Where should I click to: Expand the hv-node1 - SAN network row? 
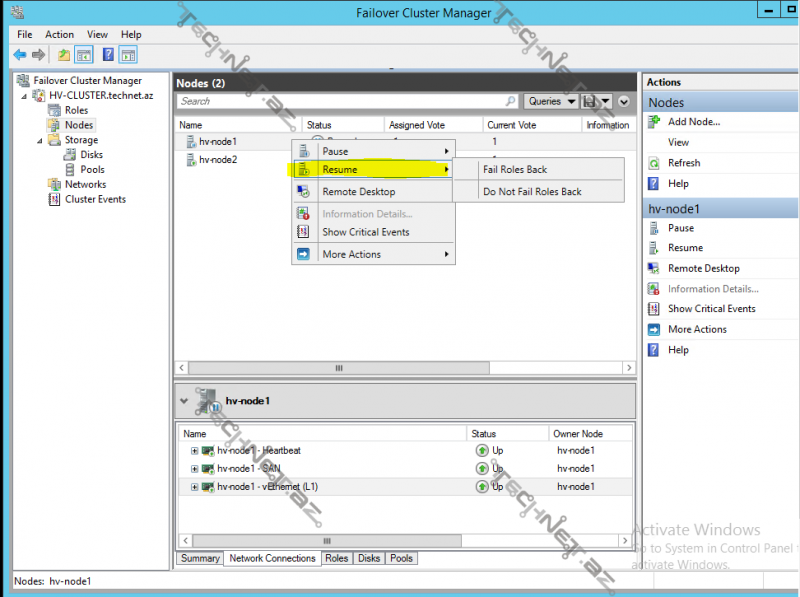pyautogui.click(x=194, y=469)
